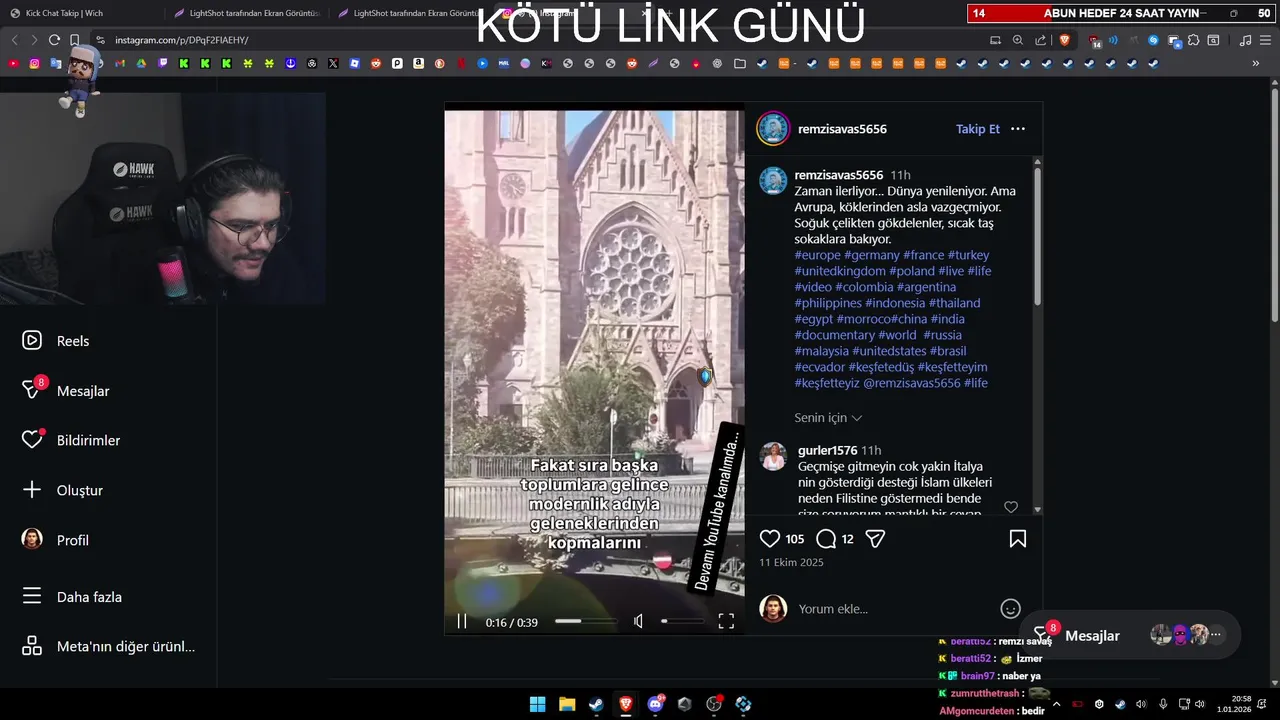Adjust the video volume slider
Image resolution: width=1280 pixels, height=720 pixels.
(682, 621)
